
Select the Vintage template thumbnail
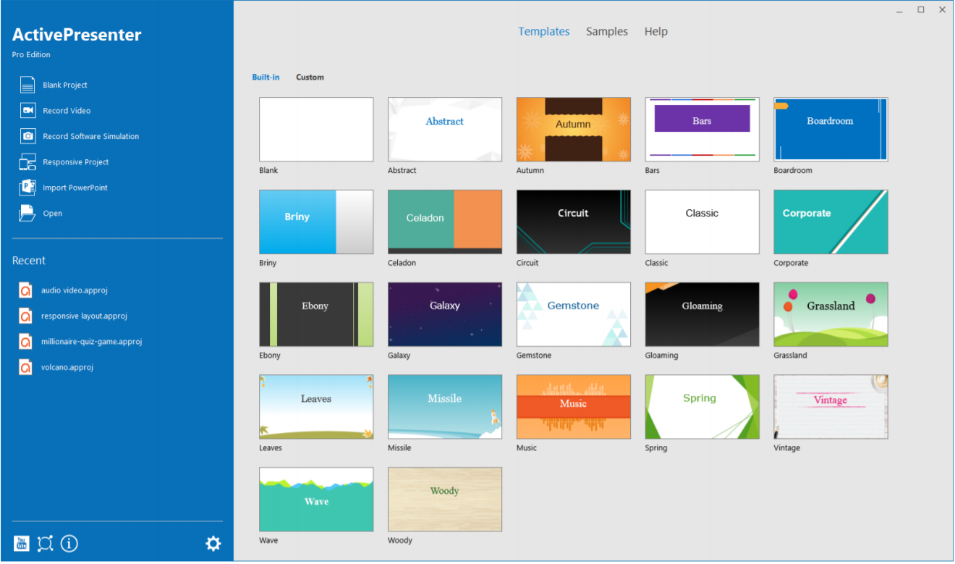point(831,407)
